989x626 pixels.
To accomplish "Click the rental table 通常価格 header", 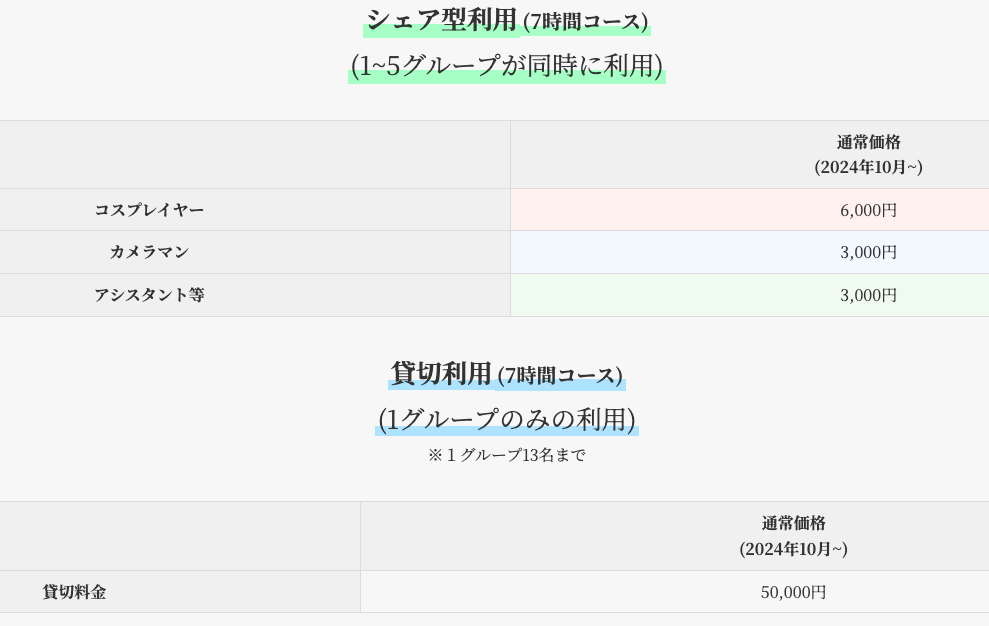I will click(x=793, y=523).
